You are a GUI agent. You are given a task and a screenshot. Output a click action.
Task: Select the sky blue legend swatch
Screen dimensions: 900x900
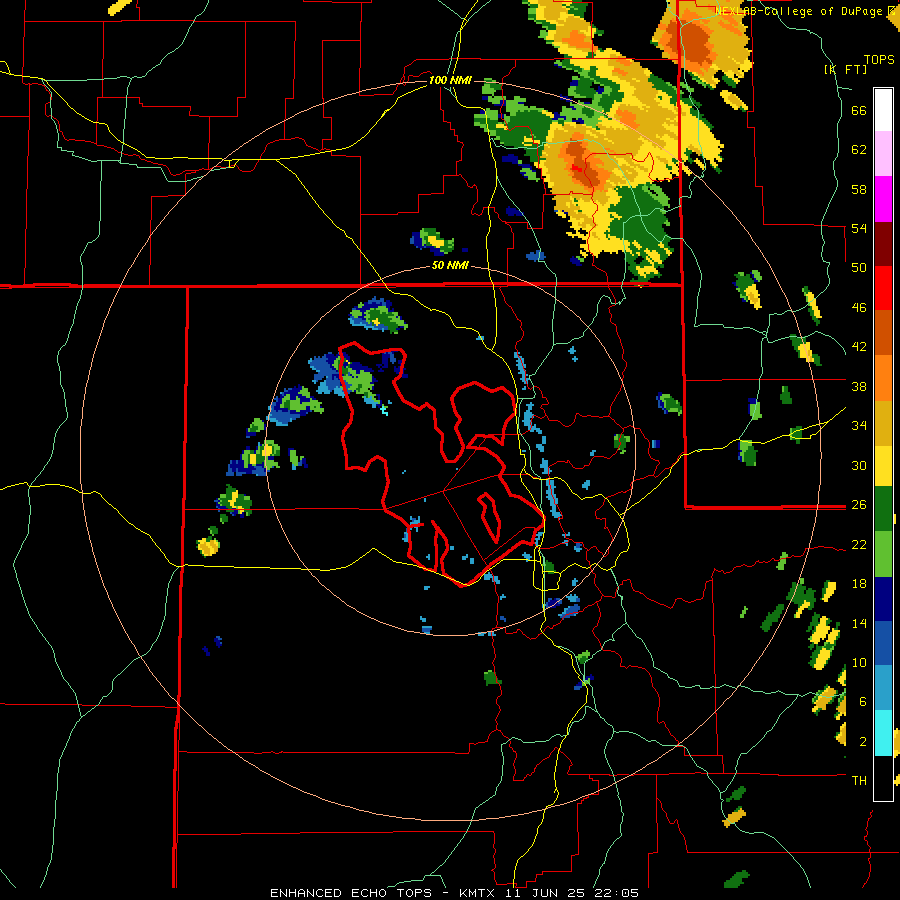(x=883, y=688)
